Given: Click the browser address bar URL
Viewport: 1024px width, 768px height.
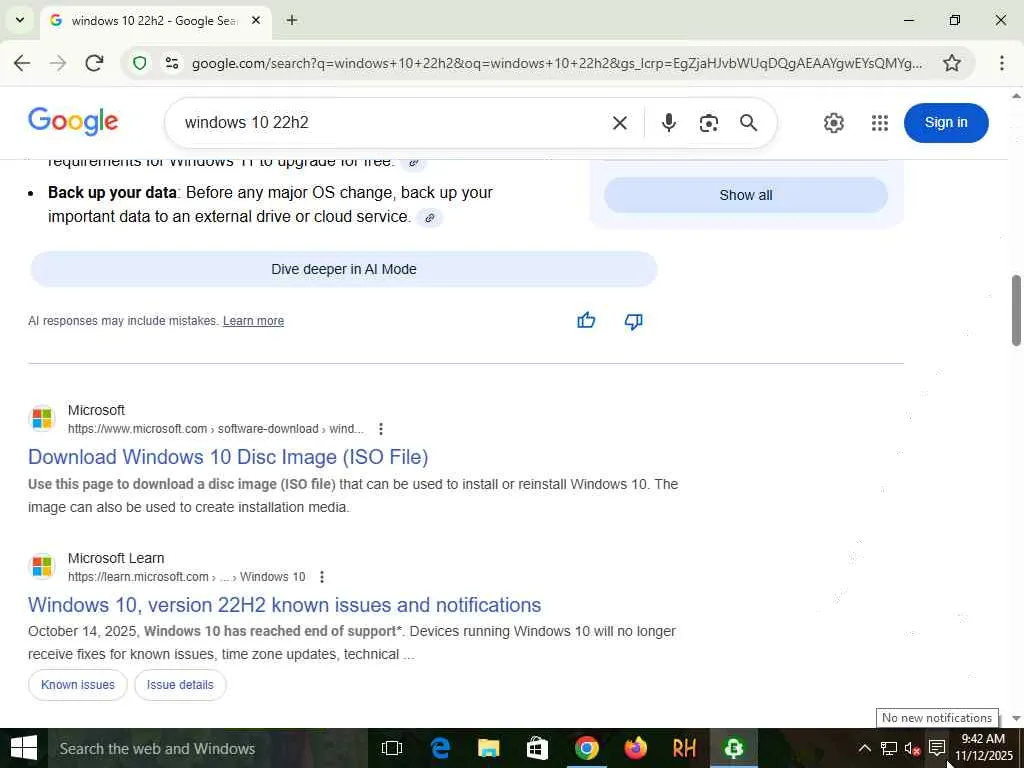Looking at the screenshot, I should coord(556,63).
